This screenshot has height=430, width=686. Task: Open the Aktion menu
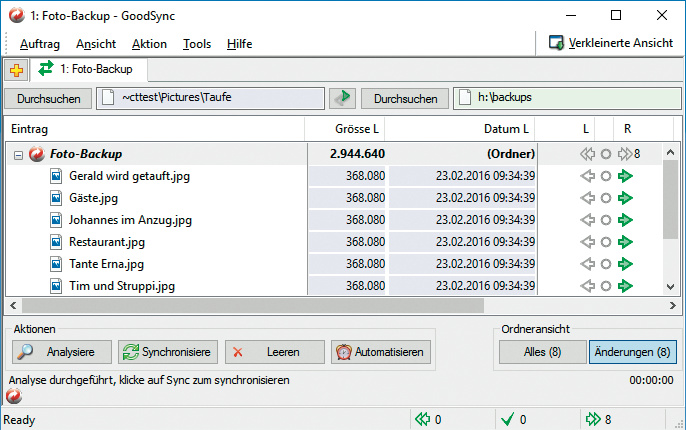(x=149, y=44)
